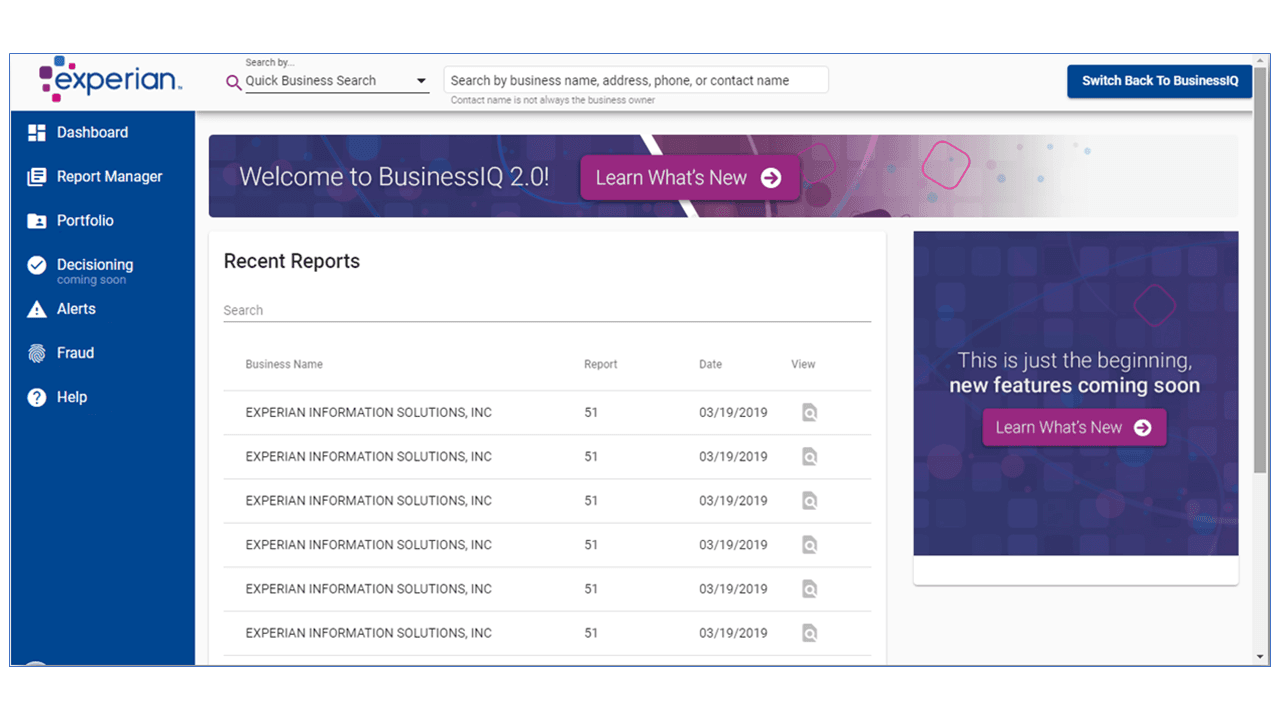Click Learn What's New in the purple card

pyautogui.click(x=1074, y=427)
